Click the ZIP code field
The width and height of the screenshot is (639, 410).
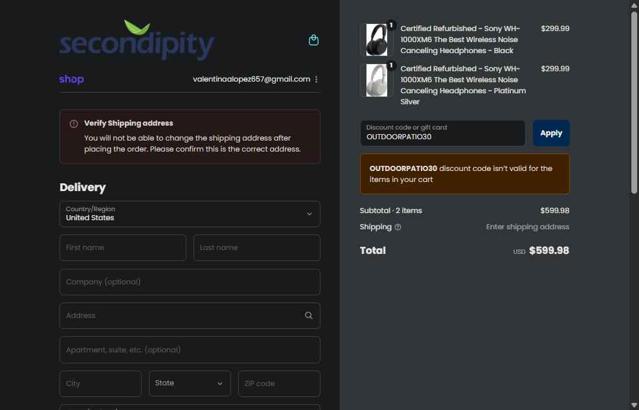279,383
